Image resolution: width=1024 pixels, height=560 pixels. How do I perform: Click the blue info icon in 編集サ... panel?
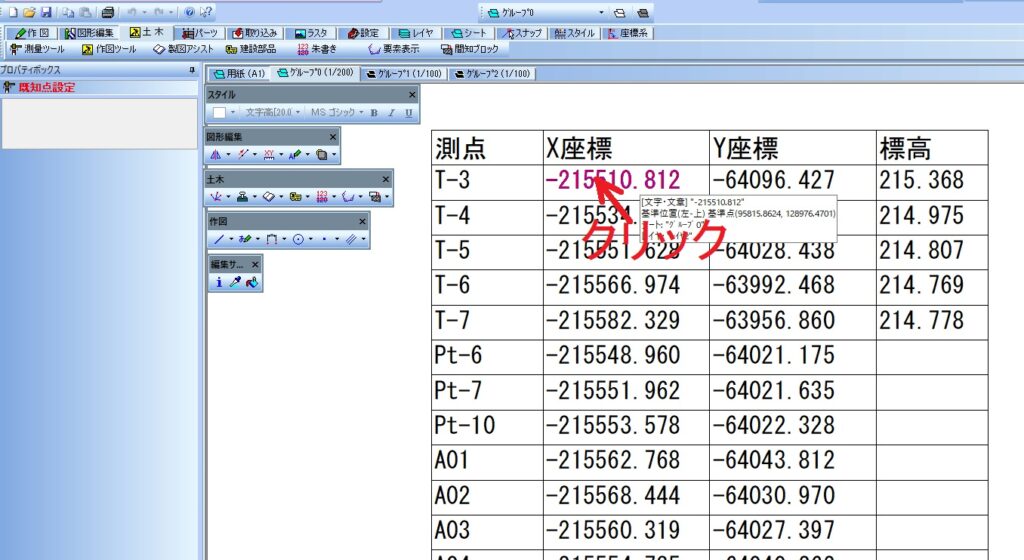(219, 283)
